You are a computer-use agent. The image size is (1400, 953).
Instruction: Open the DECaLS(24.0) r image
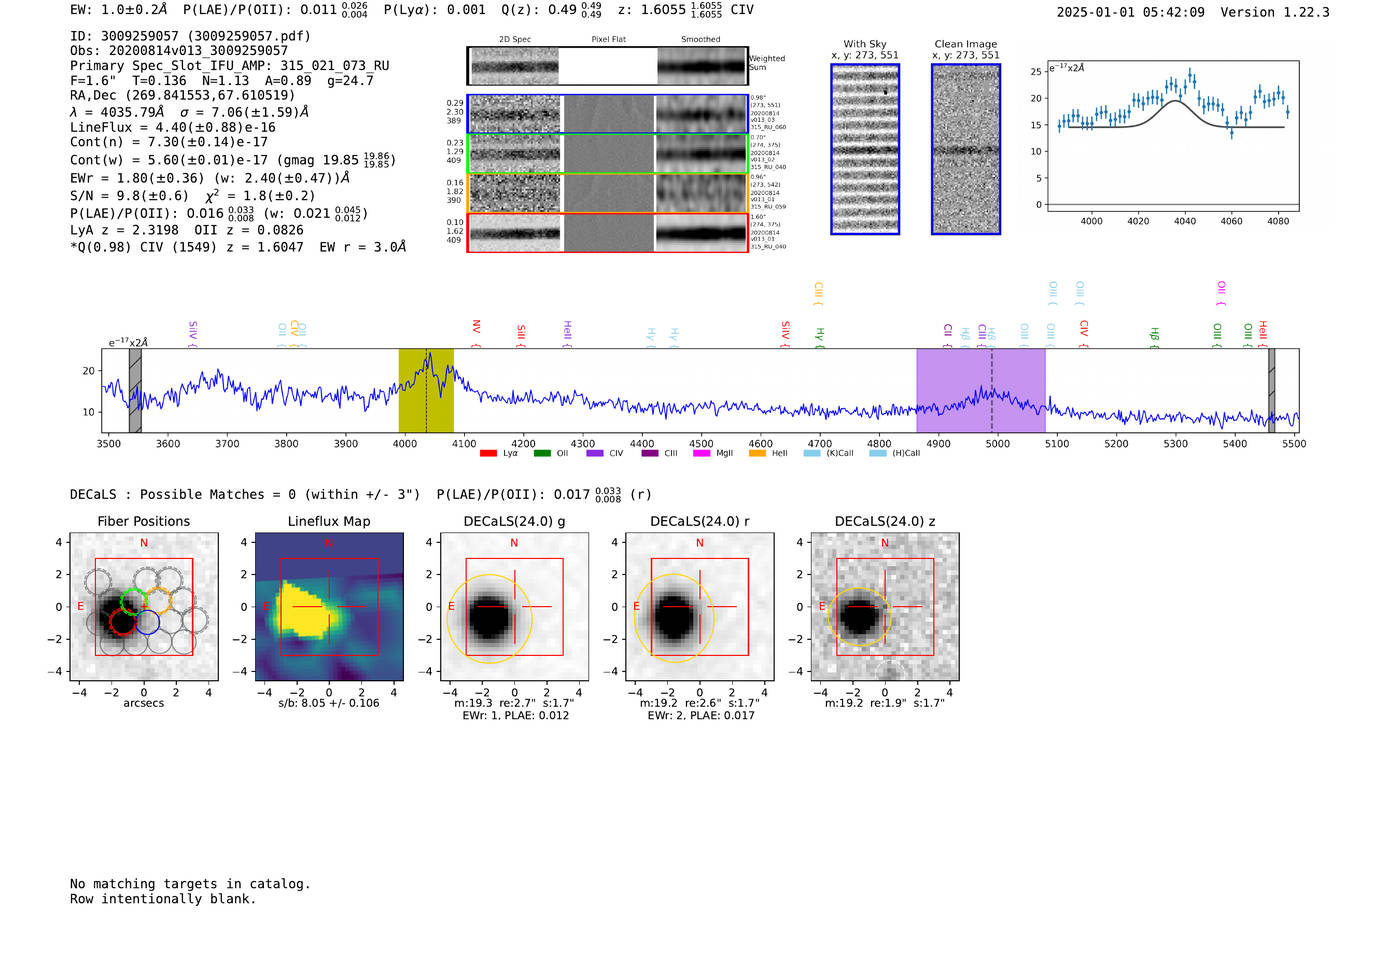click(699, 606)
